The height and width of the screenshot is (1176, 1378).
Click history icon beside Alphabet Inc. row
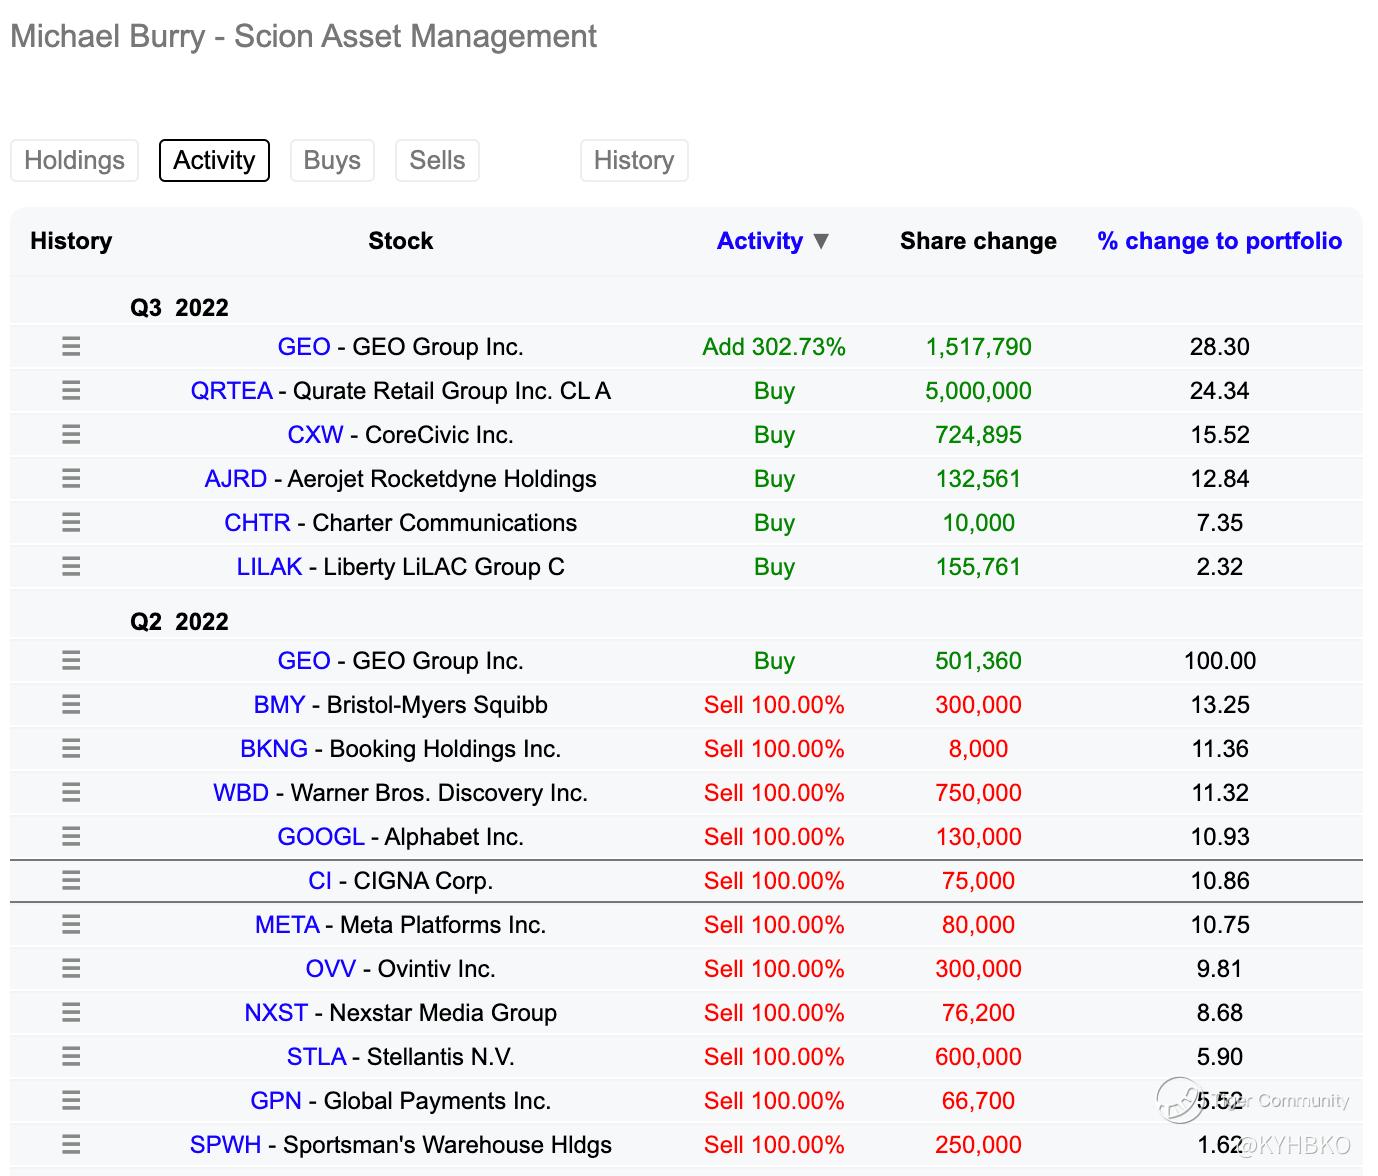(71, 837)
